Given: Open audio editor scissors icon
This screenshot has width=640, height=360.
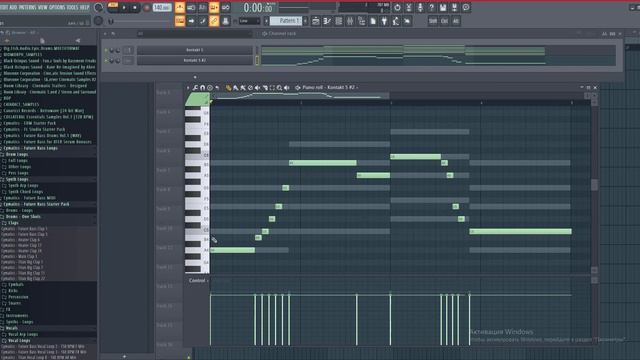Looking at the screenshot, I should click(x=409, y=7).
